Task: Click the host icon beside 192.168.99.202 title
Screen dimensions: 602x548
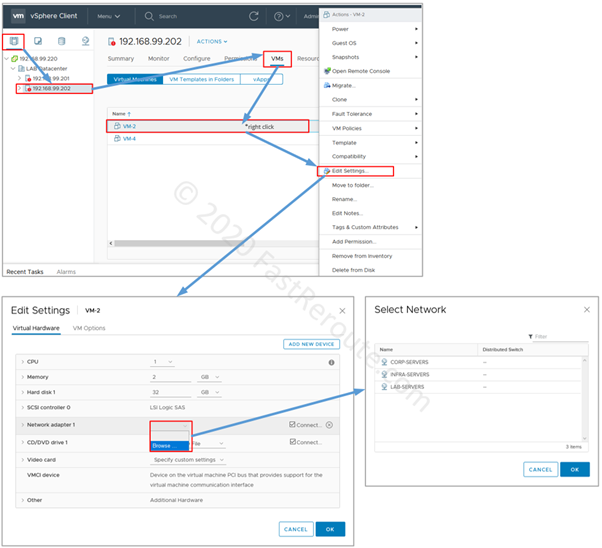Action: tap(111, 41)
